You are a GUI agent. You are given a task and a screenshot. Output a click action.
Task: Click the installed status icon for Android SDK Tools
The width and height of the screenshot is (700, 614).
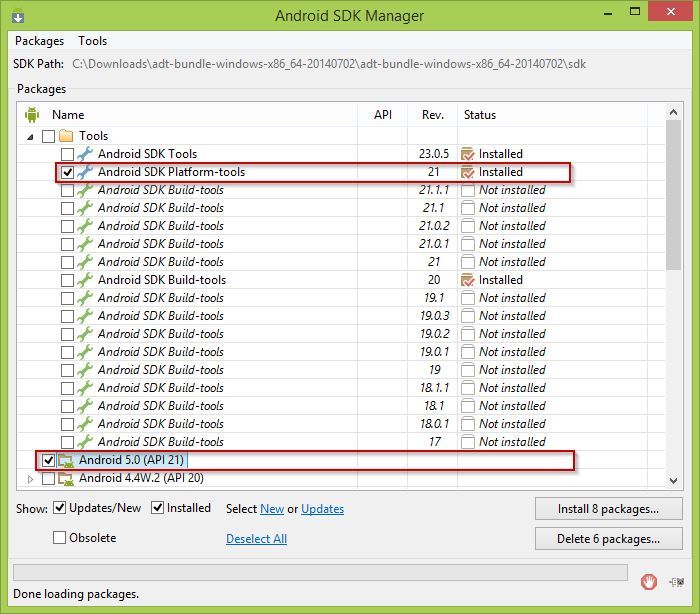pyautogui.click(x=467, y=154)
